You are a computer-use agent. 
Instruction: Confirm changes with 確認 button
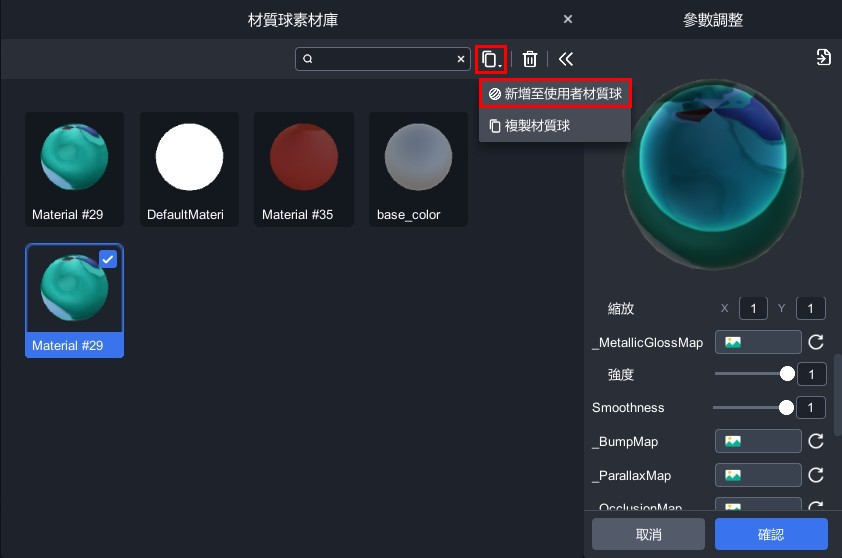pos(771,535)
